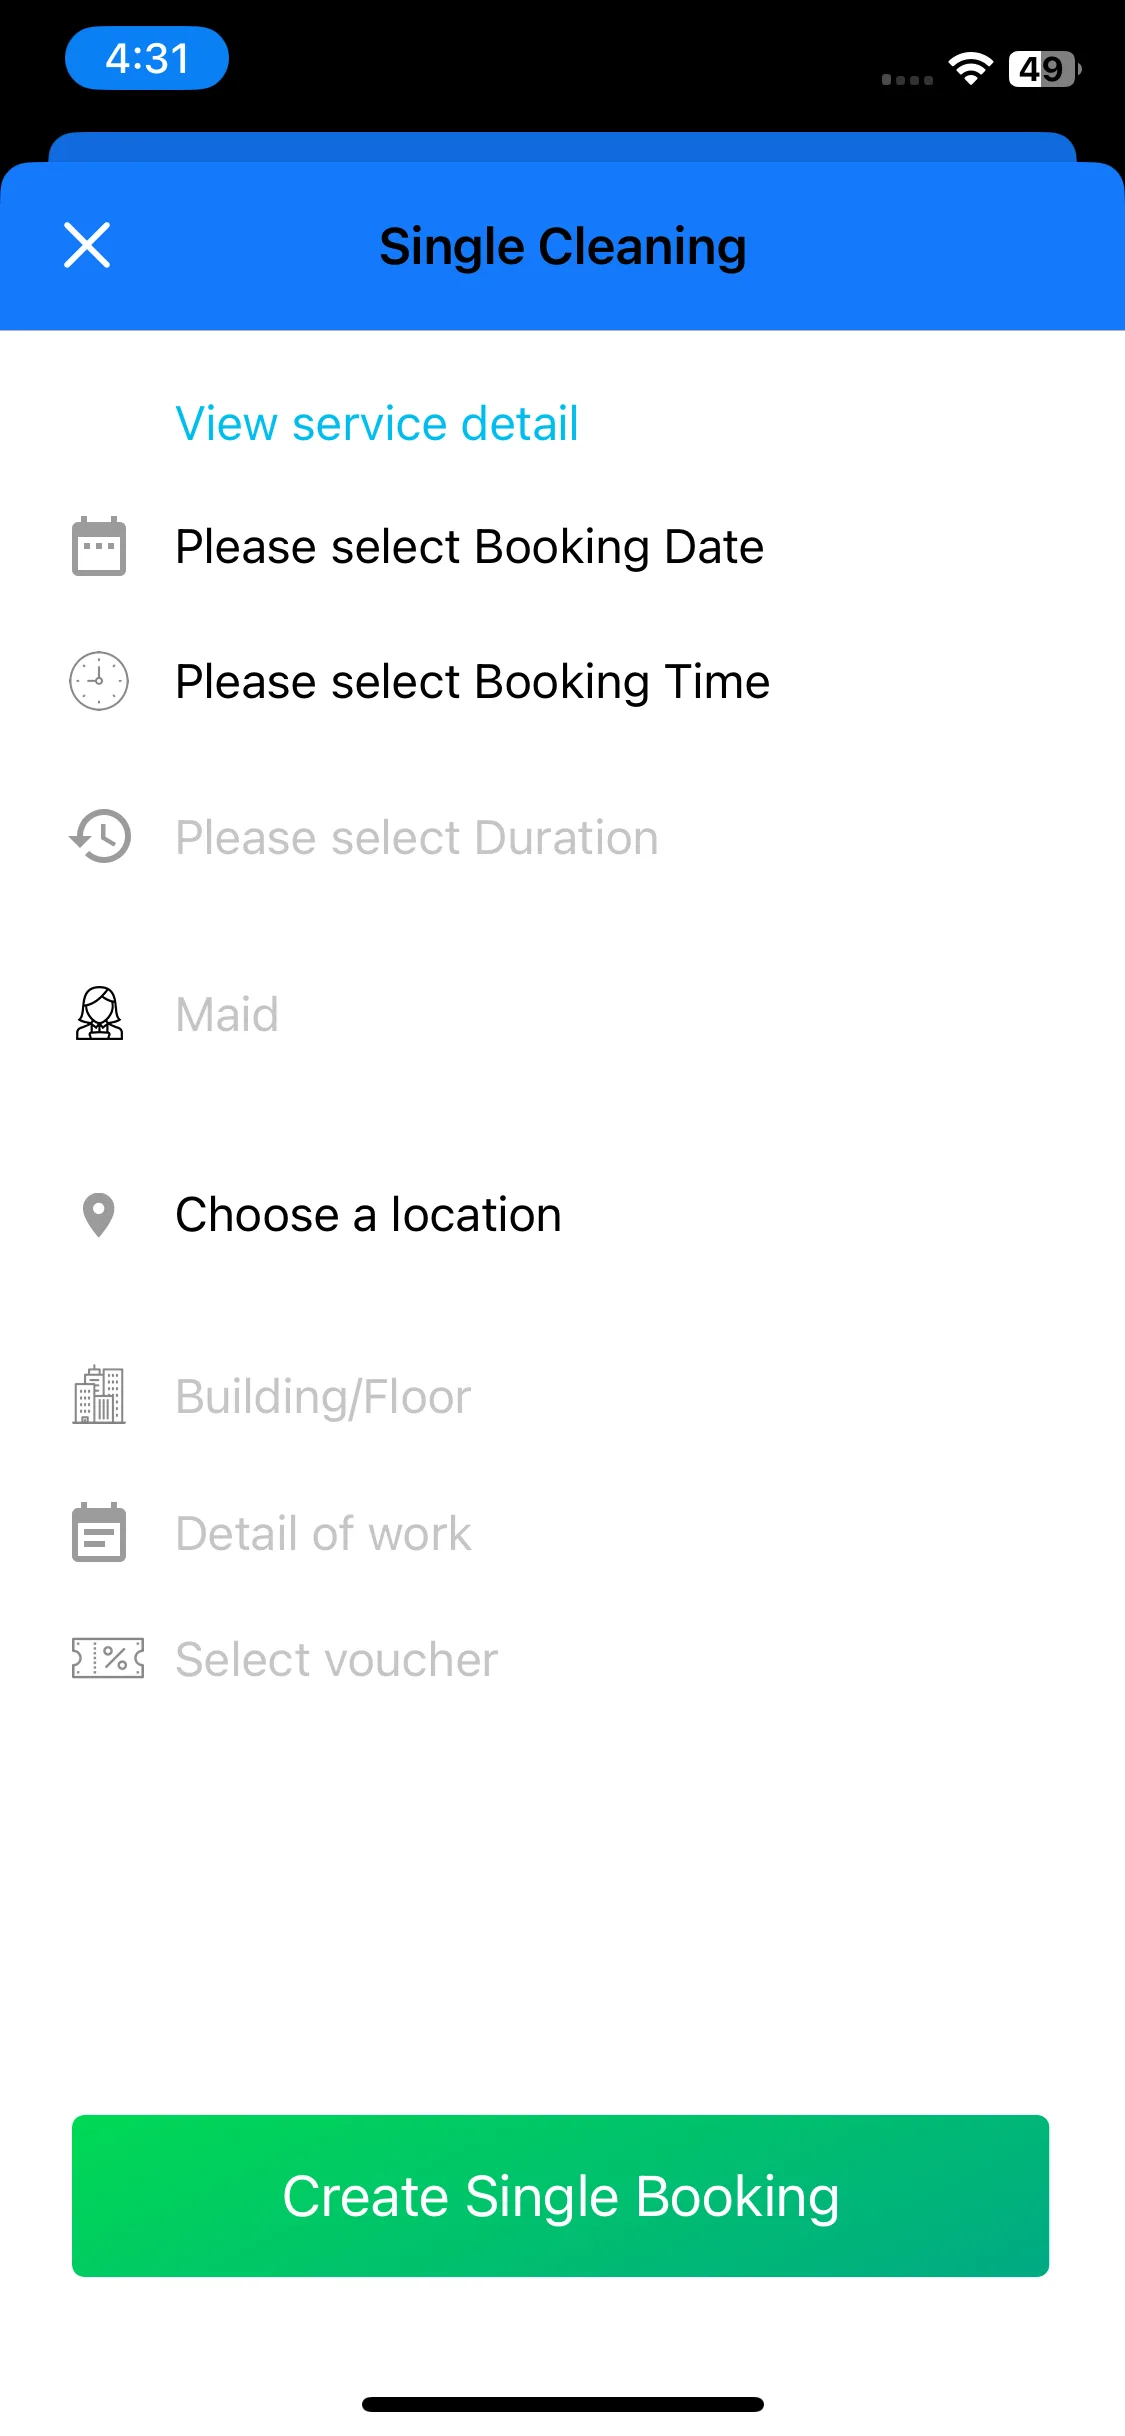
Task: Open View service detail link
Action: (x=377, y=423)
